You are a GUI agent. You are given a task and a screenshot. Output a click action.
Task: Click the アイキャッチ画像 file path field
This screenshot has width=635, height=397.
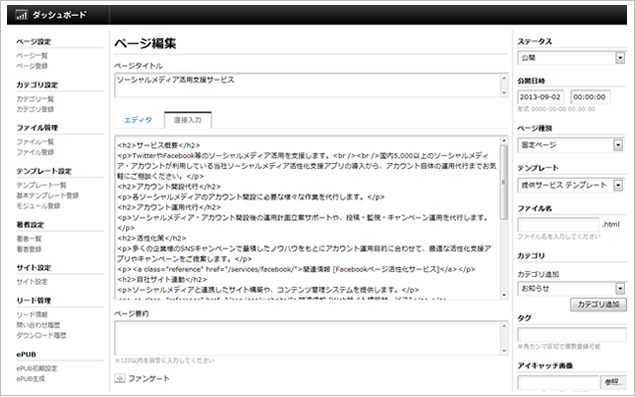click(558, 382)
